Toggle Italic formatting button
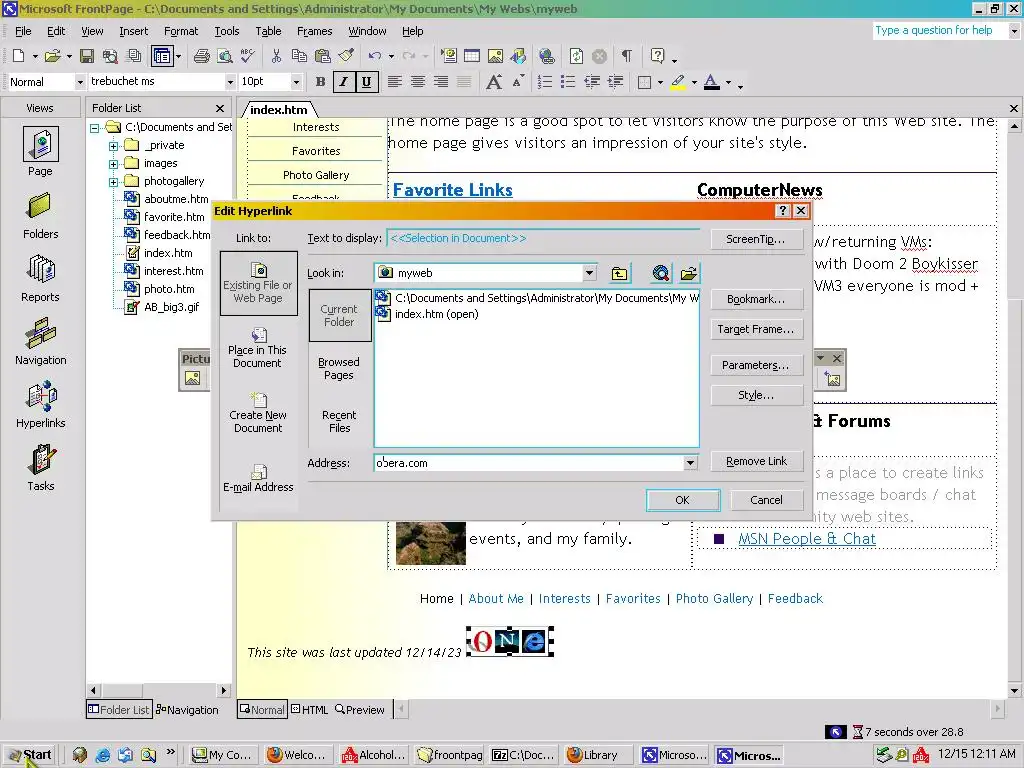The height and width of the screenshot is (768, 1024). (344, 82)
